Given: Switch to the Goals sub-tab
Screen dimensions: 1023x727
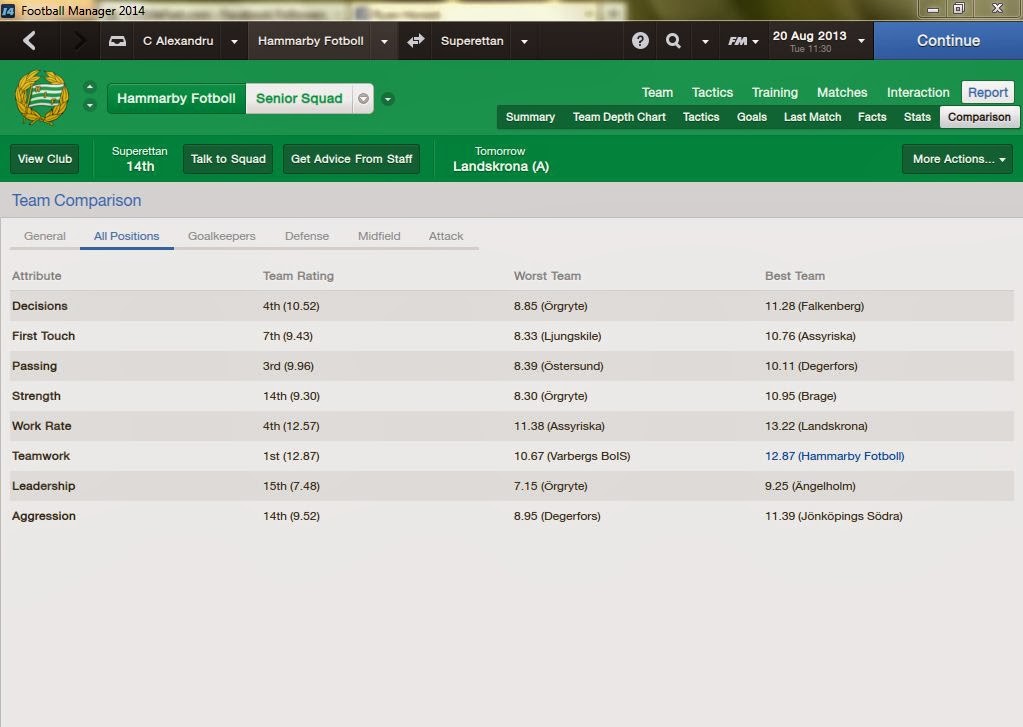Looking at the screenshot, I should [x=752, y=117].
